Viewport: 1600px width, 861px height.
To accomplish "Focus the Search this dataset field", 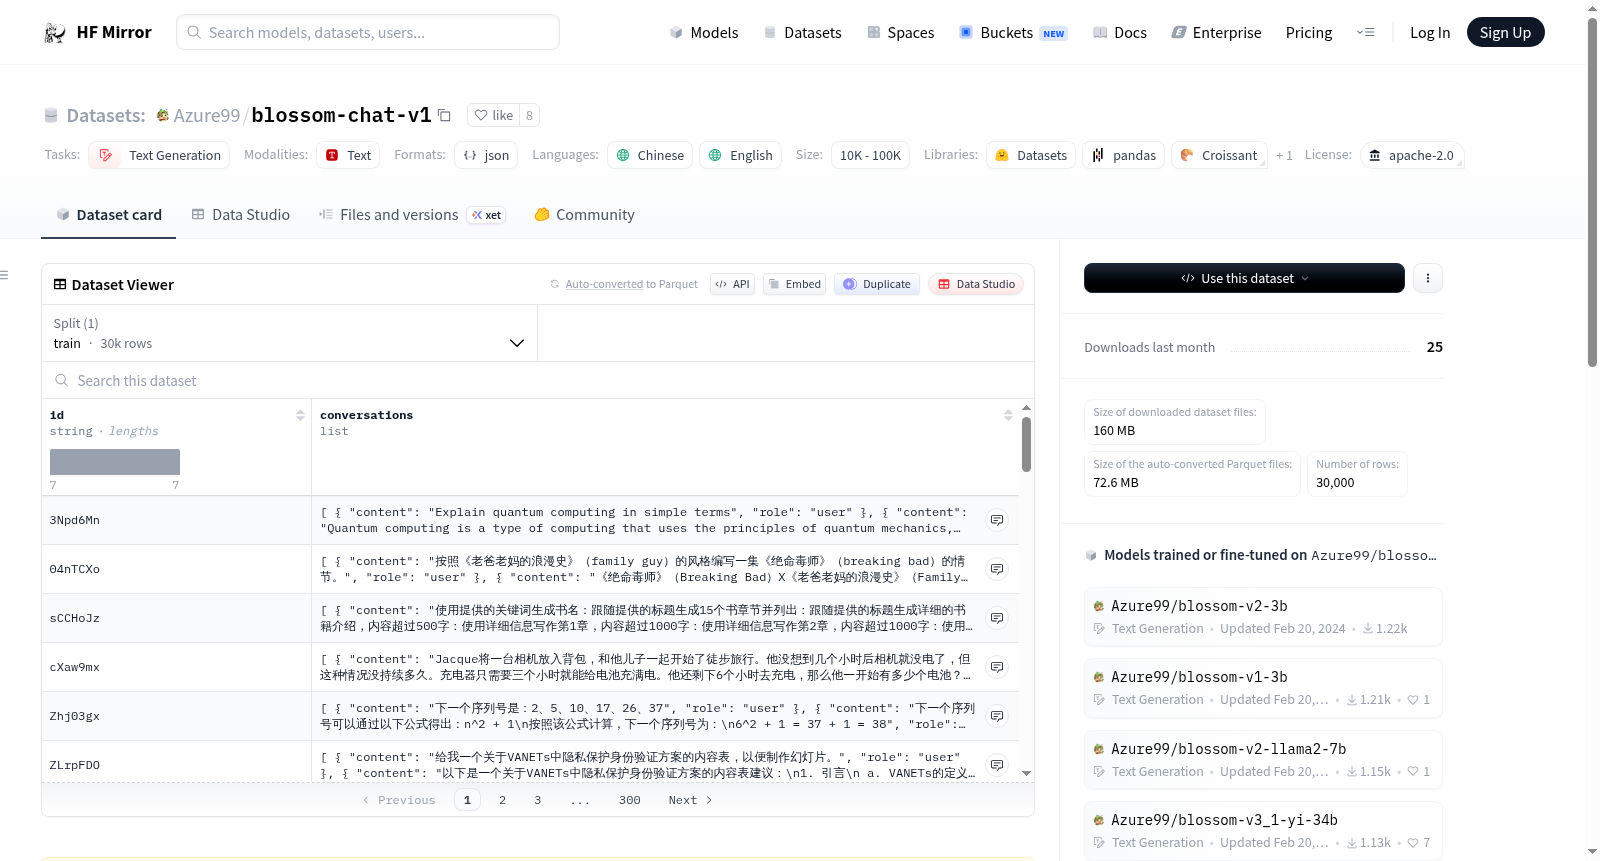I will coord(538,380).
